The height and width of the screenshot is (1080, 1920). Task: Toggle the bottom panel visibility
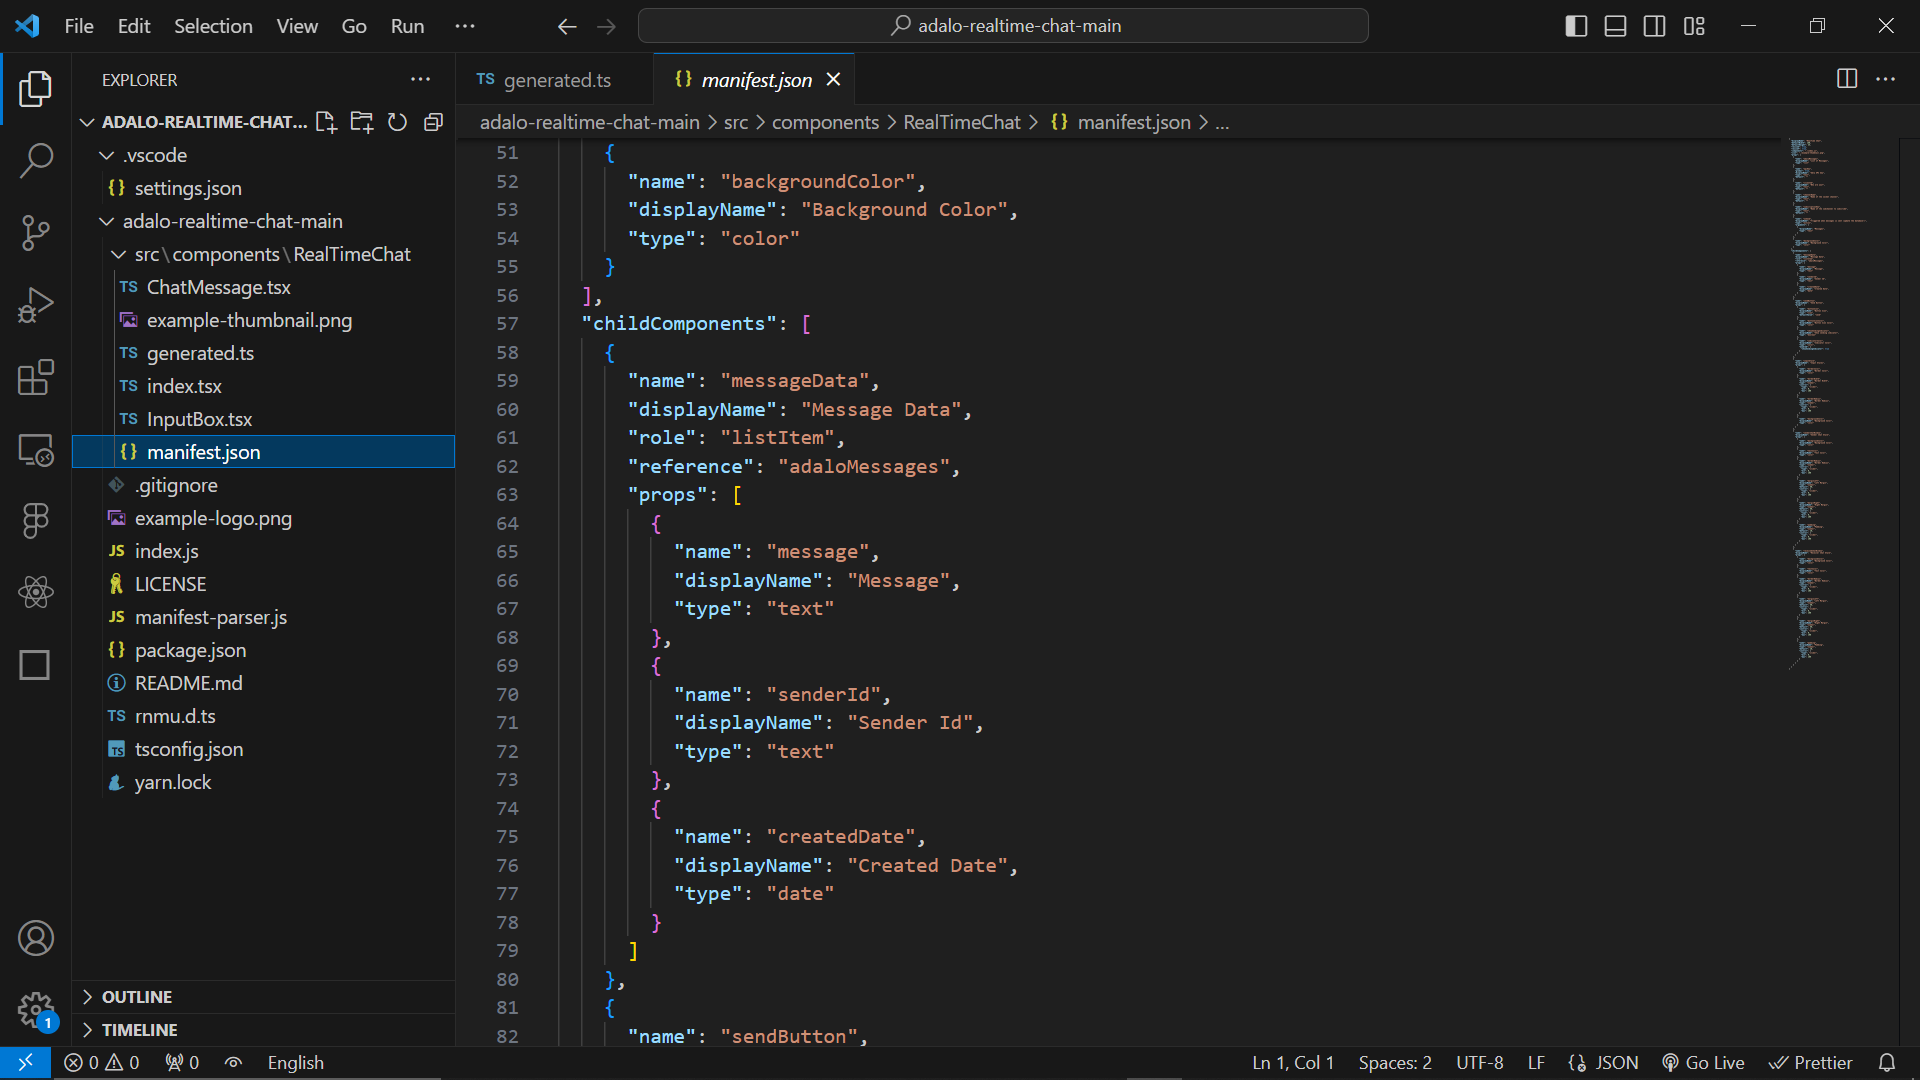pos(1615,26)
